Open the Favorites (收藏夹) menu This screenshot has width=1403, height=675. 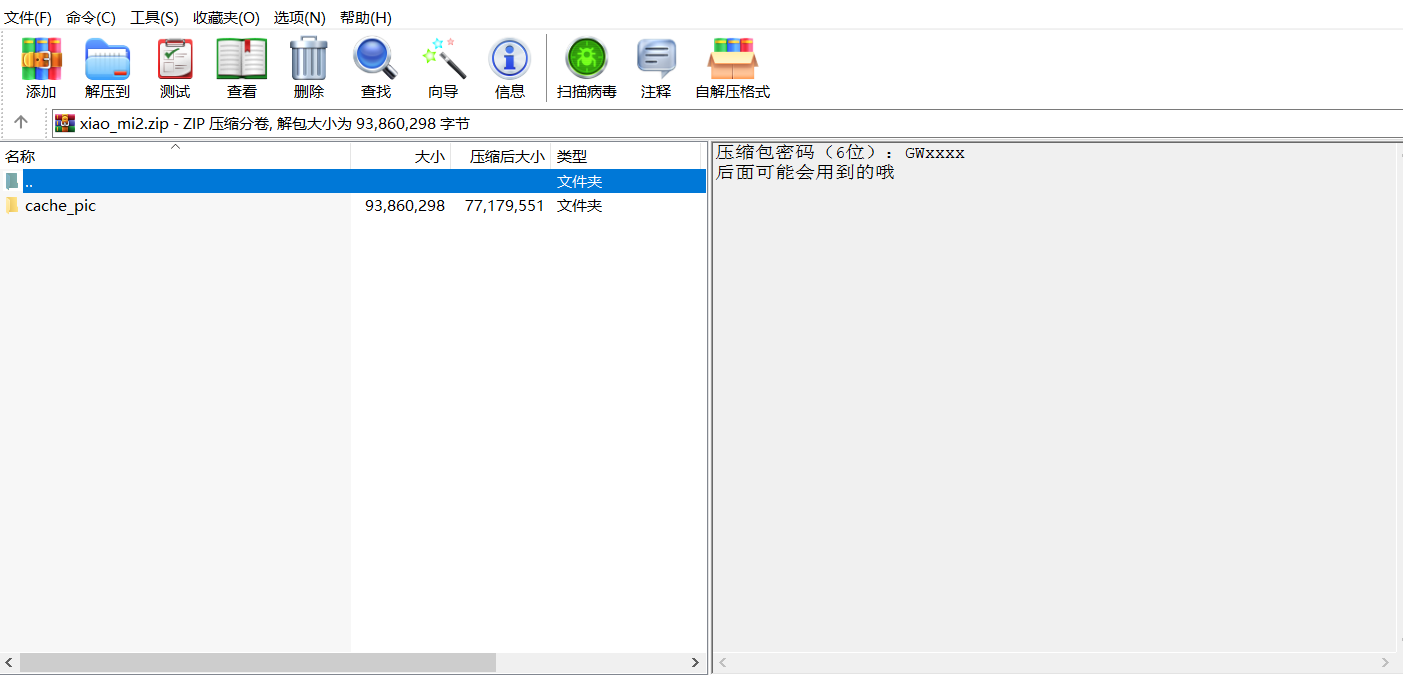click(x=226, y=18)
